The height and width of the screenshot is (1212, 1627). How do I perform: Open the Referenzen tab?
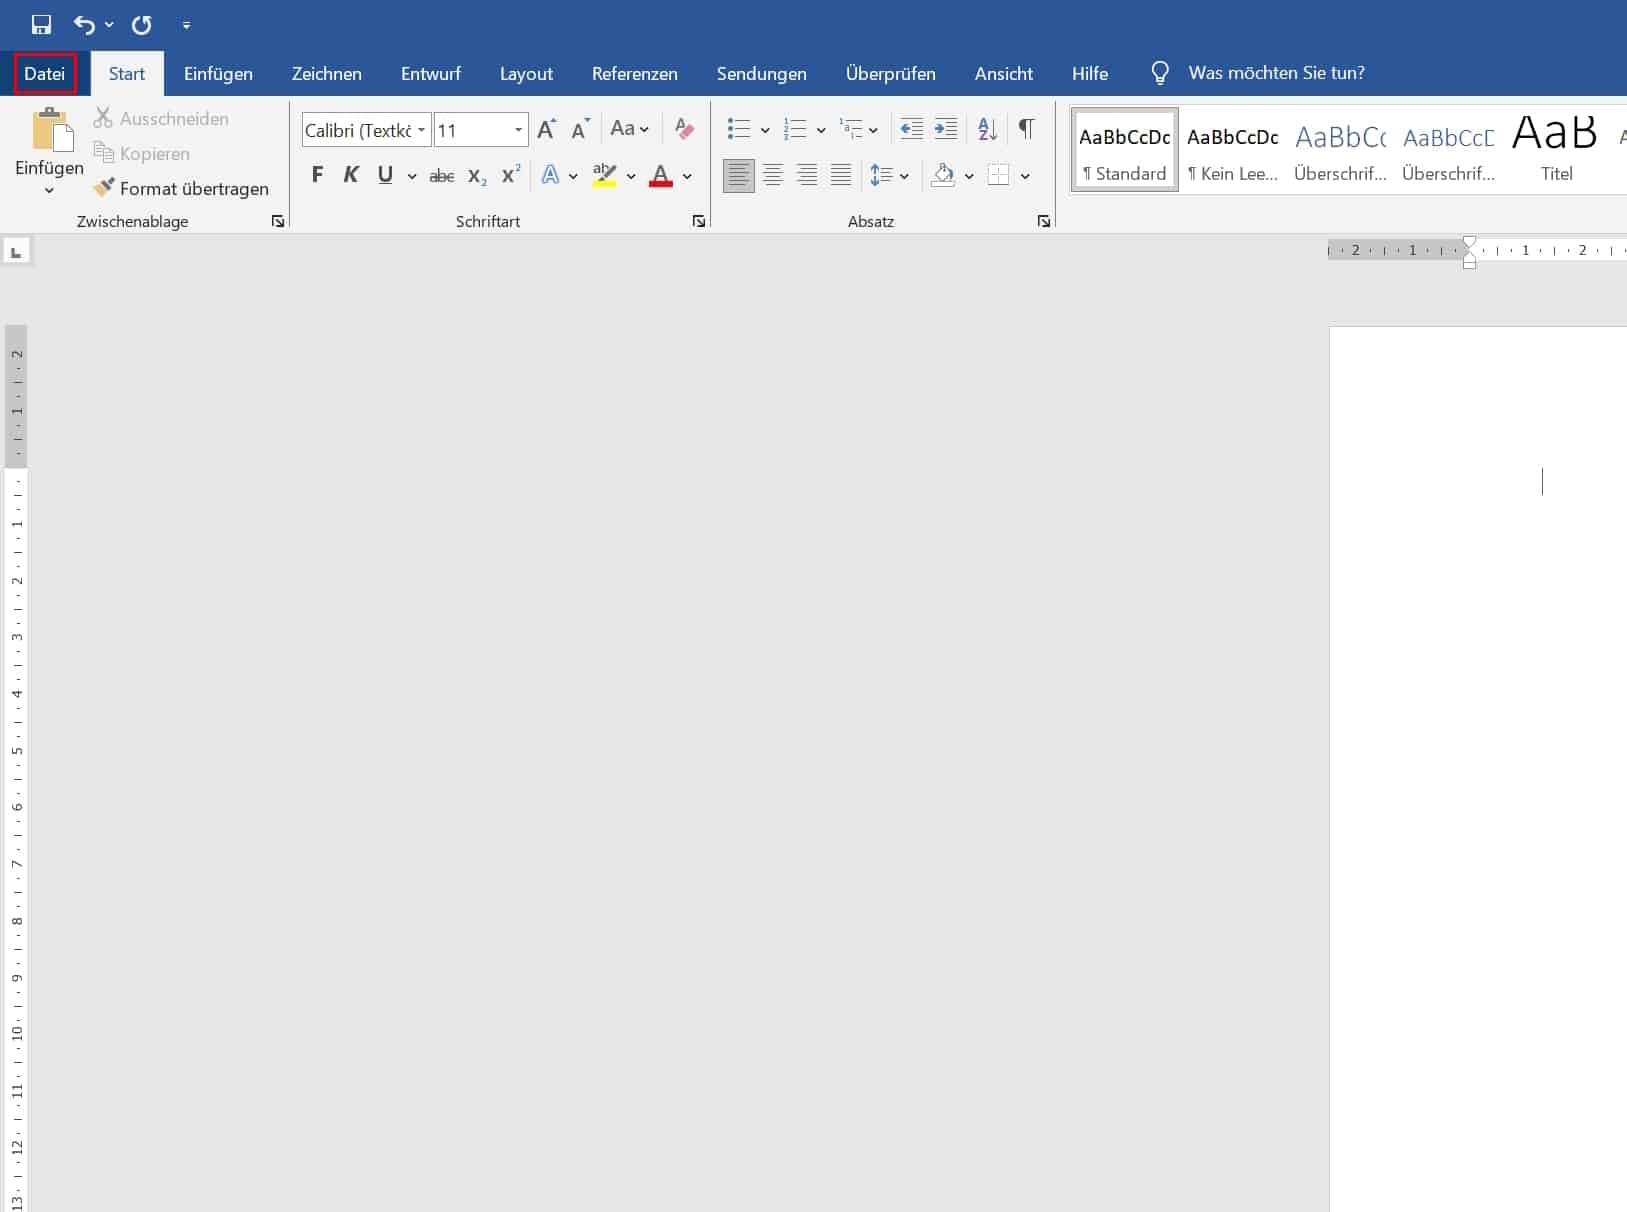(x=635, y=73)
